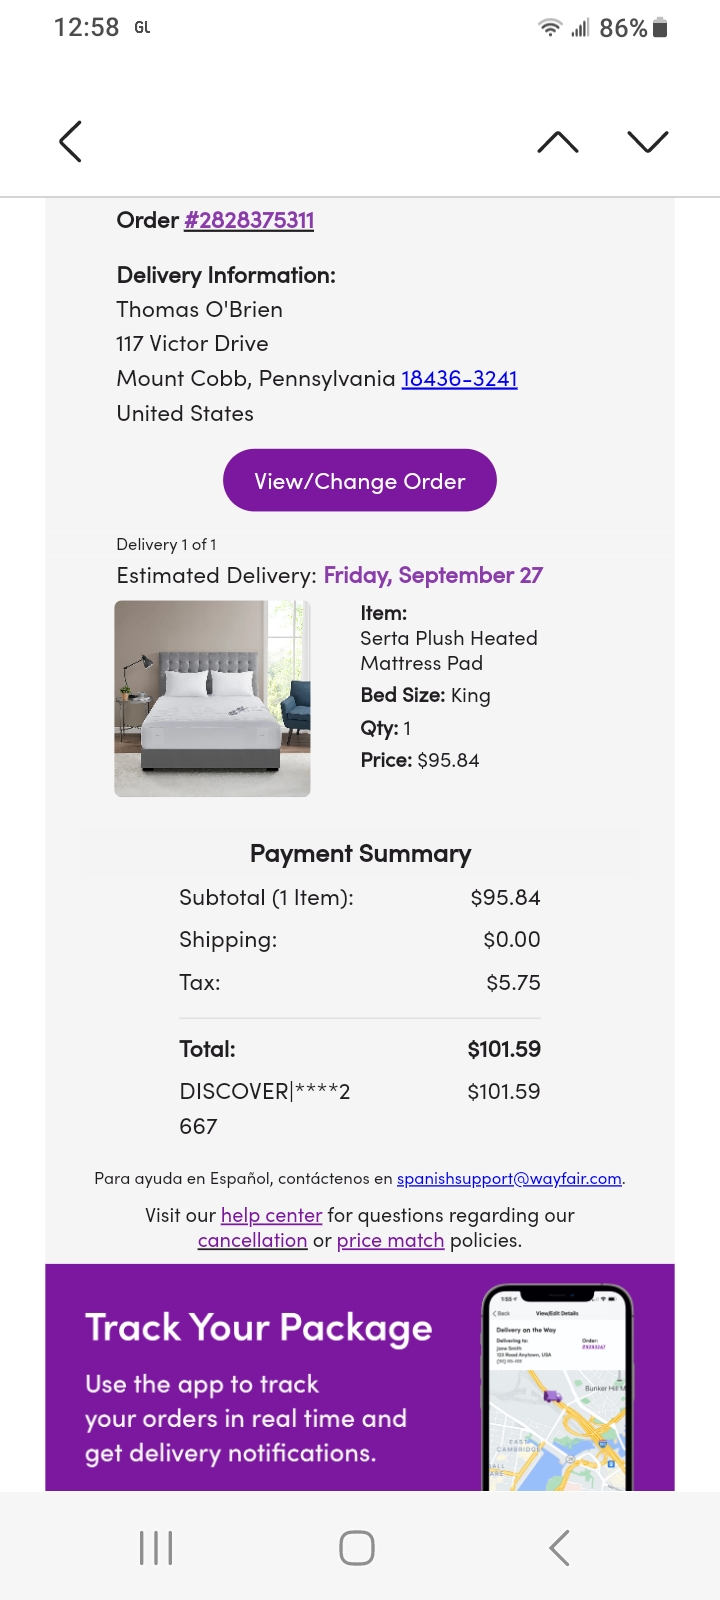
Task: Tap the battery icon in status bar
Action: (x=660, y=28)
